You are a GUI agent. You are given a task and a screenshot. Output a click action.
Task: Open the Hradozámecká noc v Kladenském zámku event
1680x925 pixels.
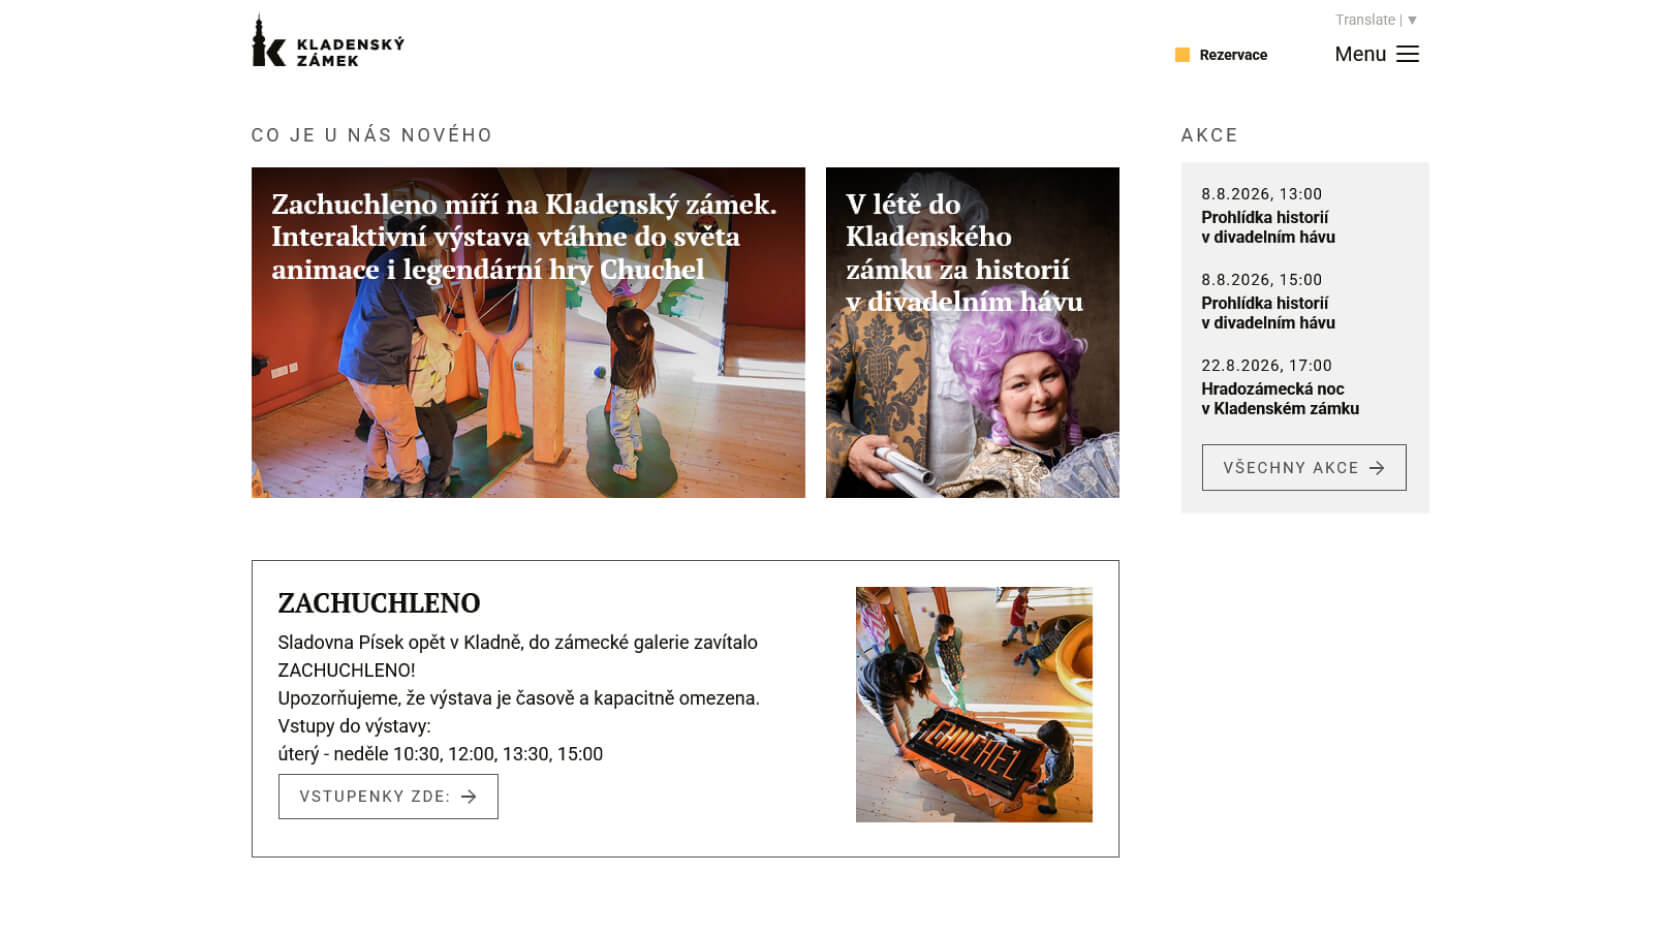click(1280, 399)
